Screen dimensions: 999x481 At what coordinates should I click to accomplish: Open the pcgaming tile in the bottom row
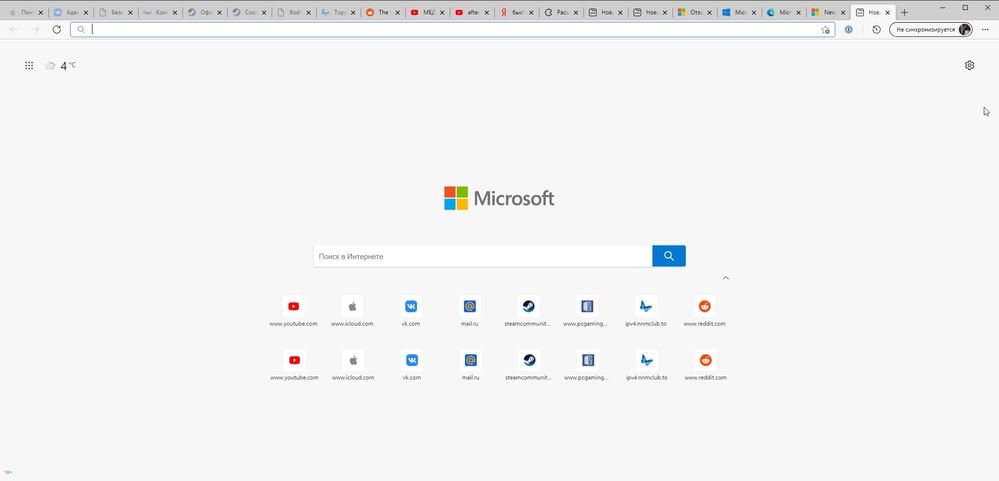[x=587, y=365]
